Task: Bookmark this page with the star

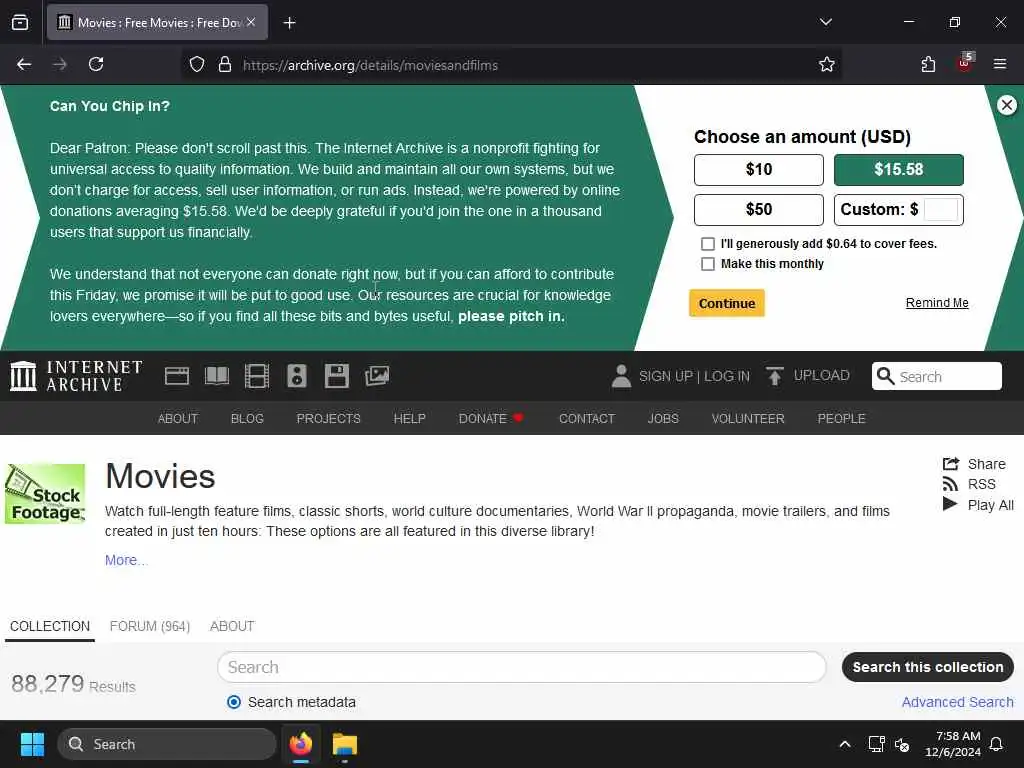Action: [x=827, y=65]
